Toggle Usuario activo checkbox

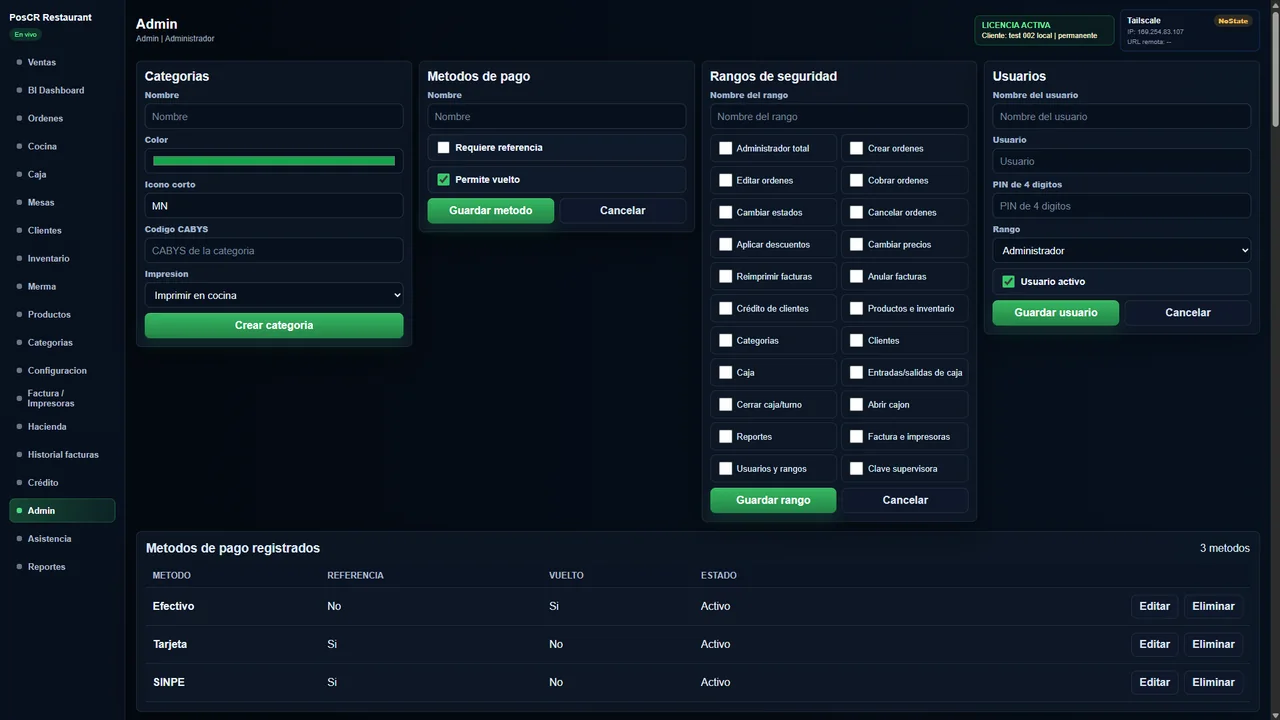pyautogui.click(x=1008, y=282)
